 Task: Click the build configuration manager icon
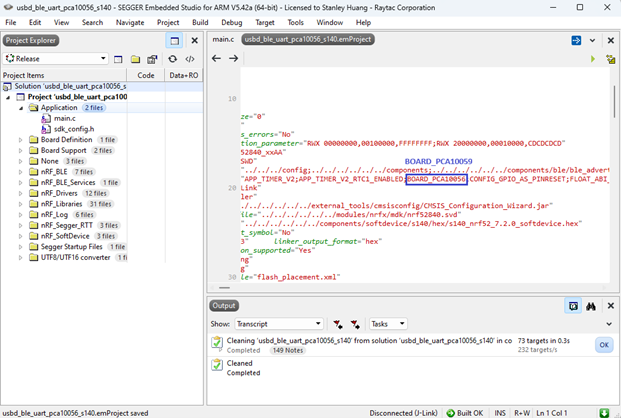click(x=116, y=59)
